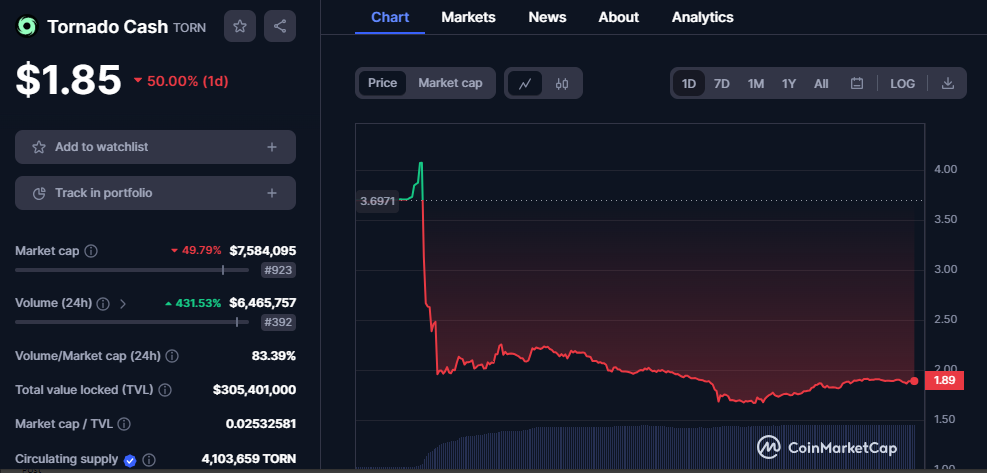Open the Chart tab
Viewport: 987px width, 473px height.
click(x=390, y=17)
